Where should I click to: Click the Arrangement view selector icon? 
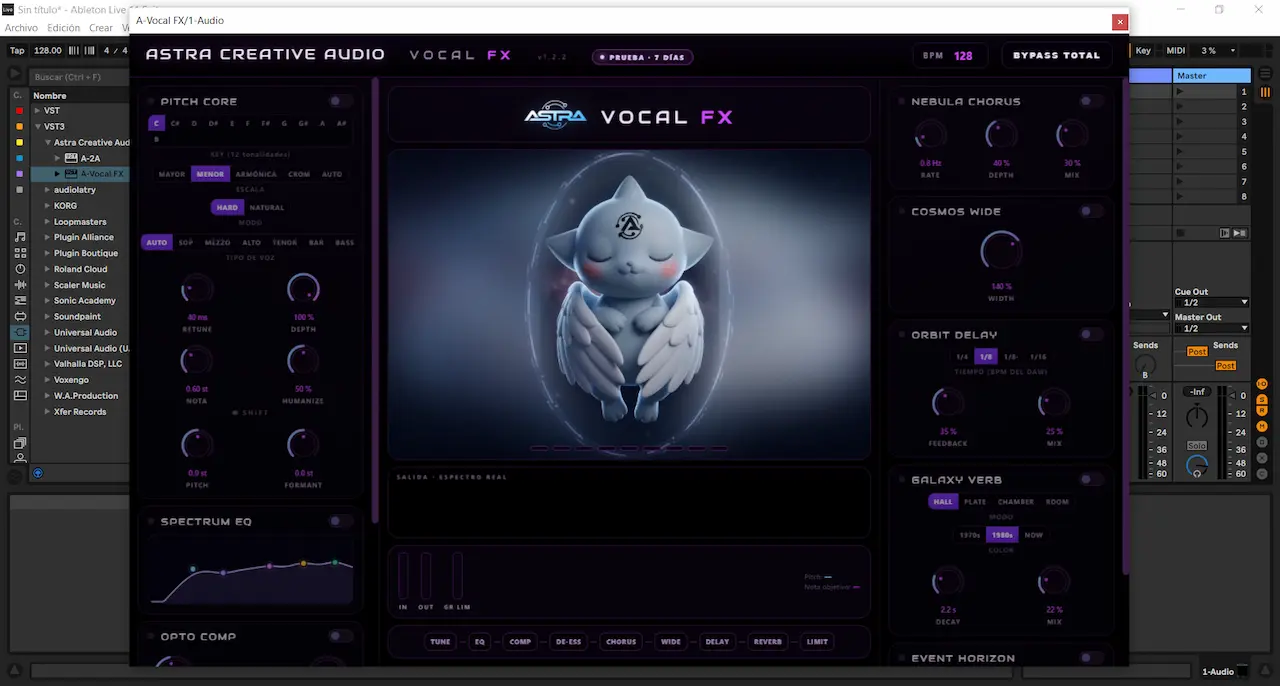tap(1266, 71)
